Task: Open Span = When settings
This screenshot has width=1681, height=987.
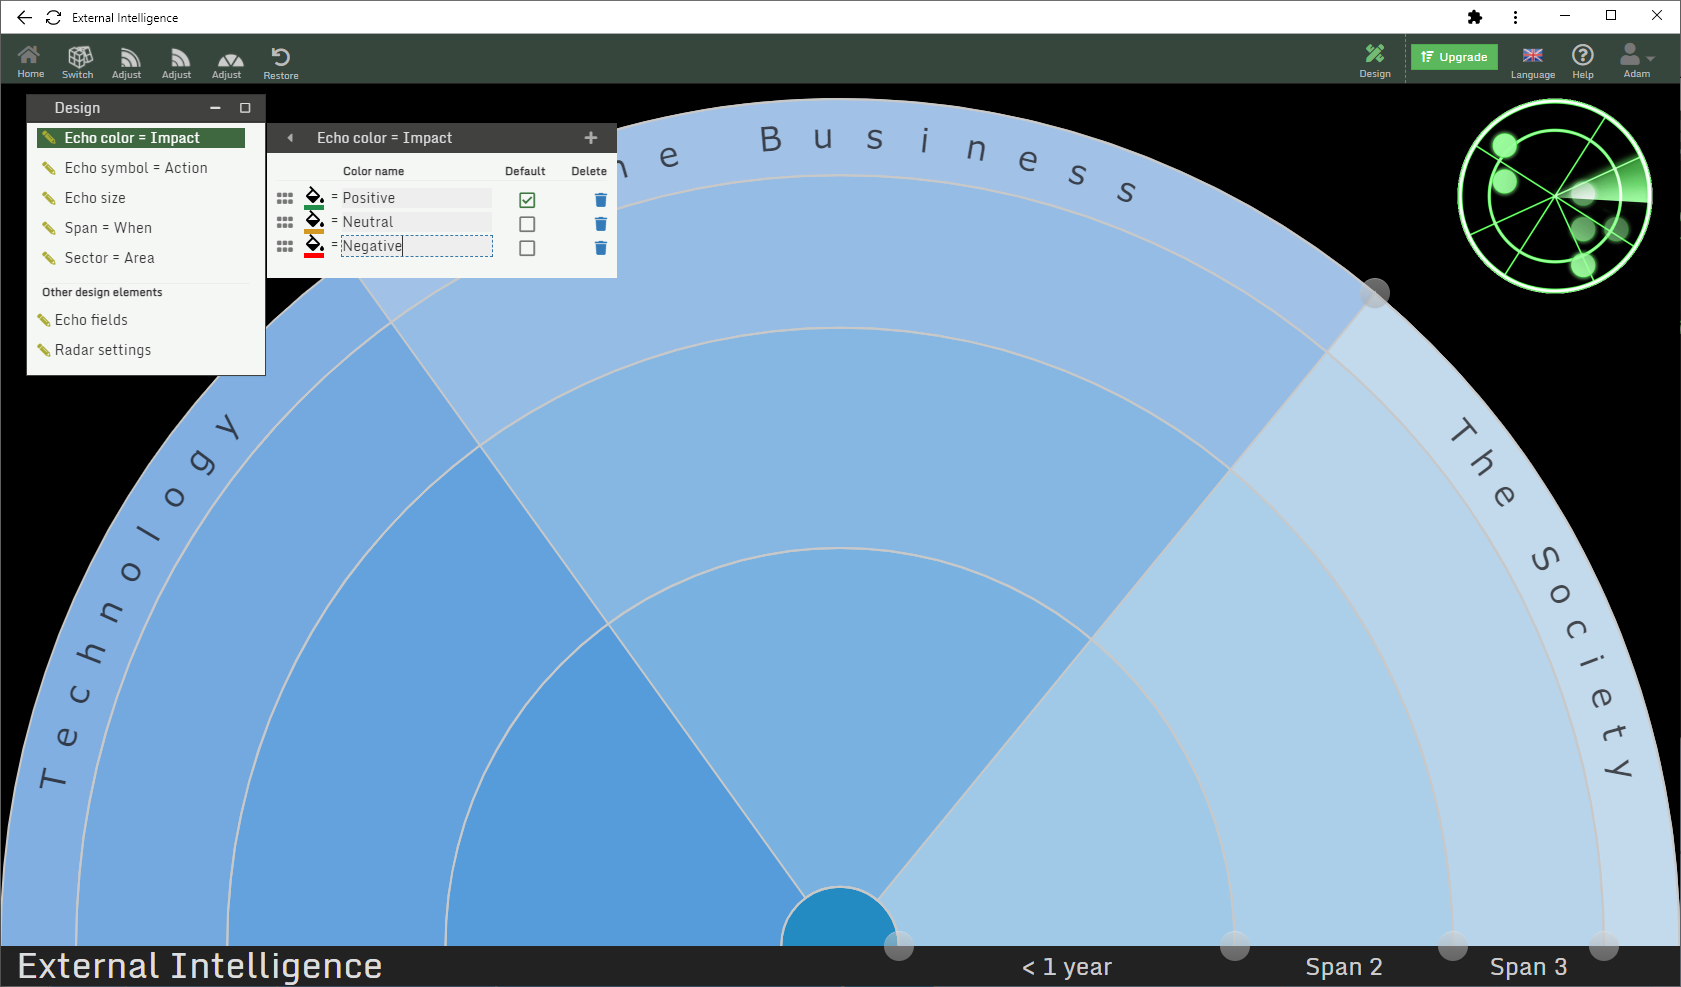Action: [108, 228]
